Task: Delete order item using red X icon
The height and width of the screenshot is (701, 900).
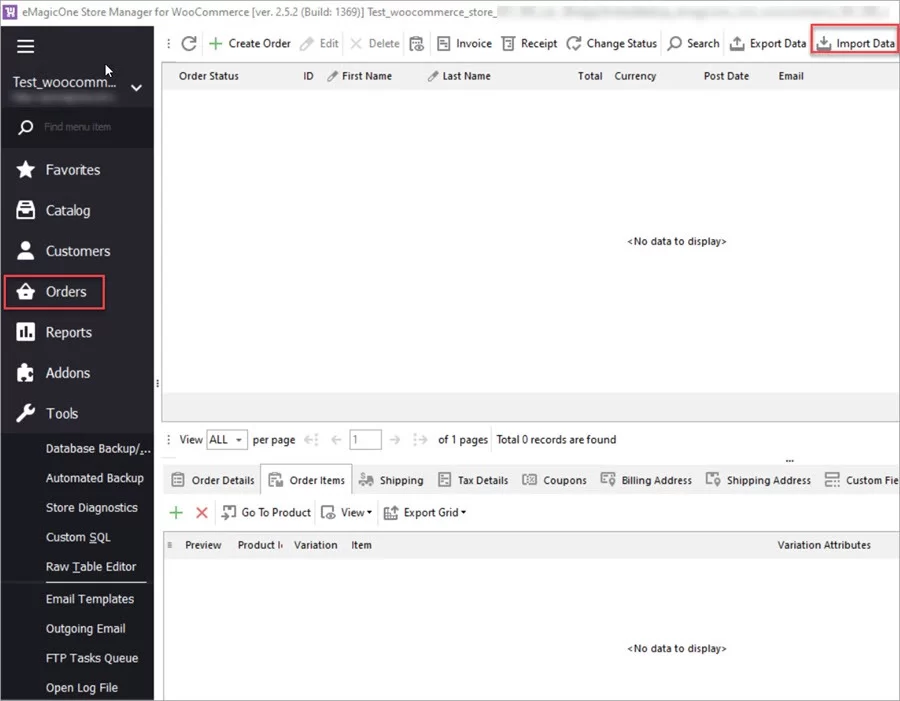Action: pyautogui.click(x=199, y=512)
